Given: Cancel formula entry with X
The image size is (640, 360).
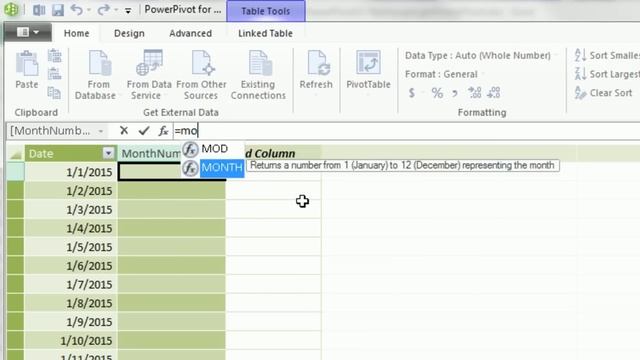Looking at the screenshot, I should click(124, 131).
